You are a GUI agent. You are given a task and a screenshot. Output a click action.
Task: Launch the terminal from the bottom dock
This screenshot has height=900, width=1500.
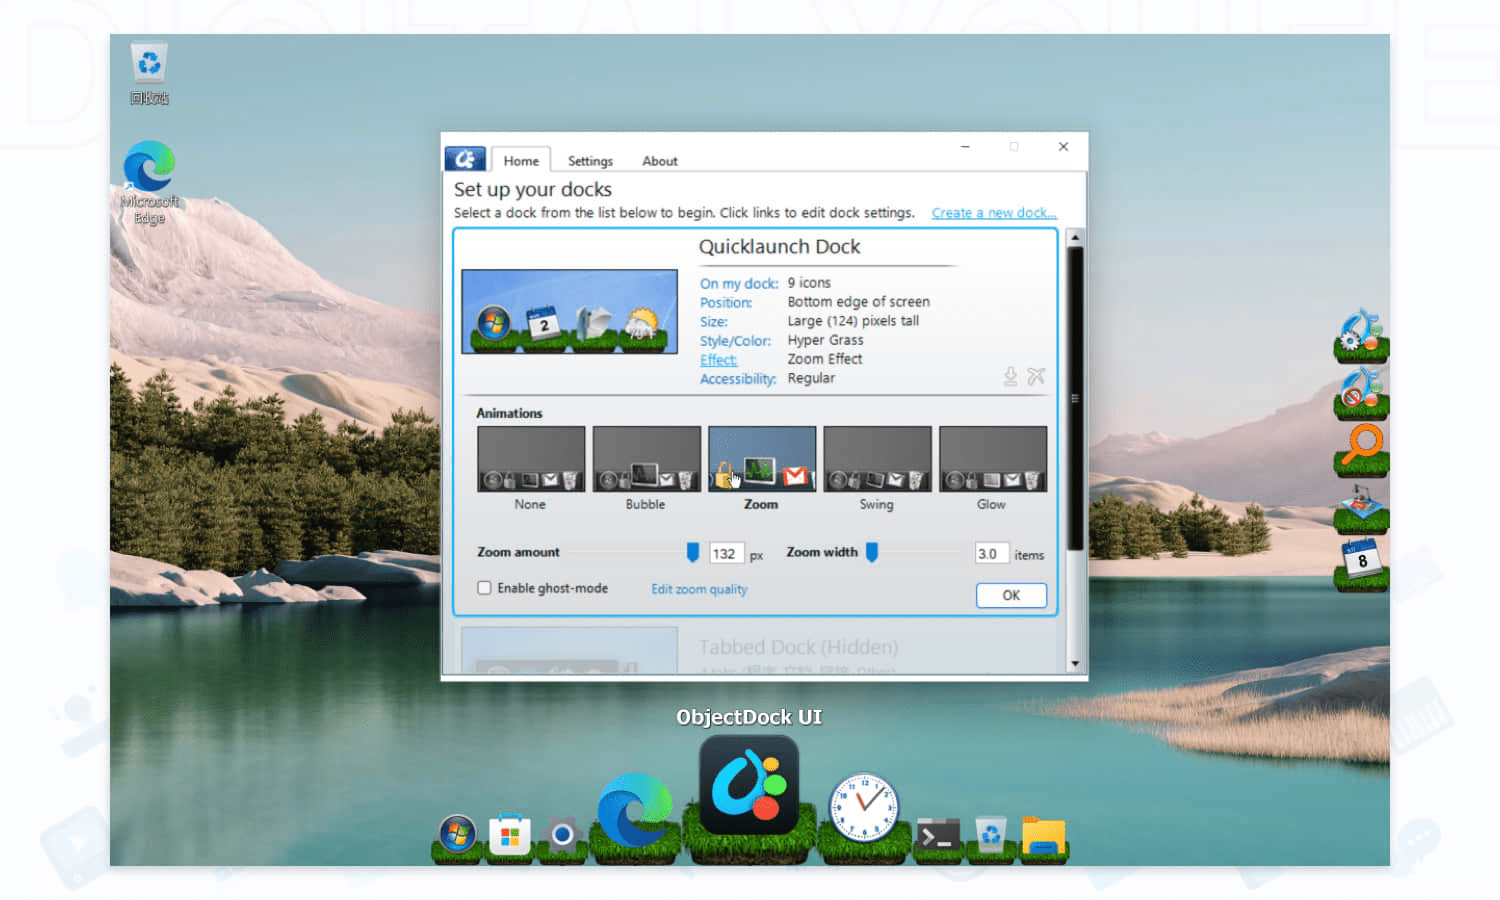(938, 836)
